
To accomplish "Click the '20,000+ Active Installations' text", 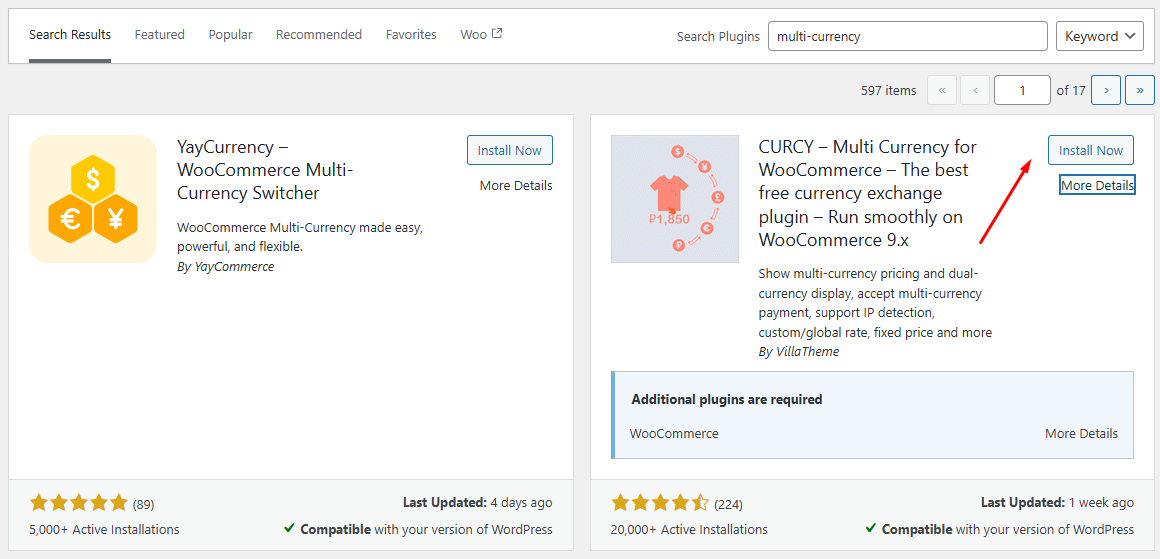I will click(689, 529).
